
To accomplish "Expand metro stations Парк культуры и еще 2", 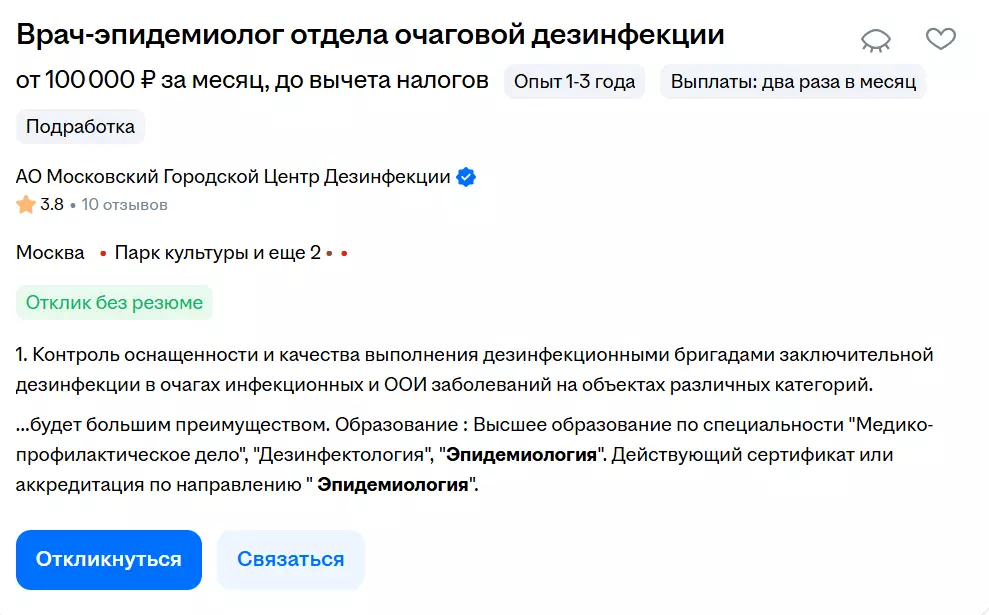I will (218, 253).
